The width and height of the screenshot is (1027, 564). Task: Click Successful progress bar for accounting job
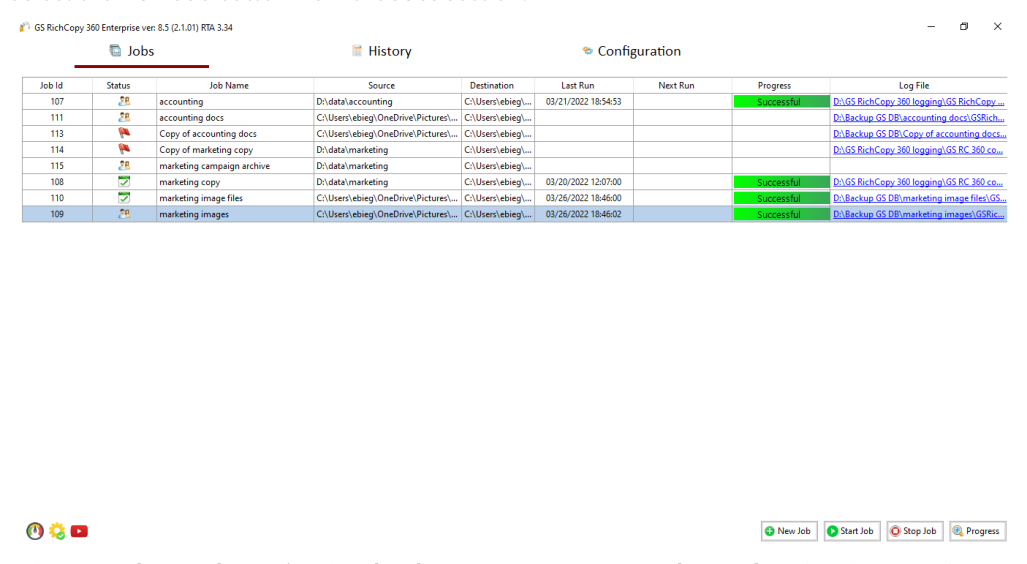781,102
